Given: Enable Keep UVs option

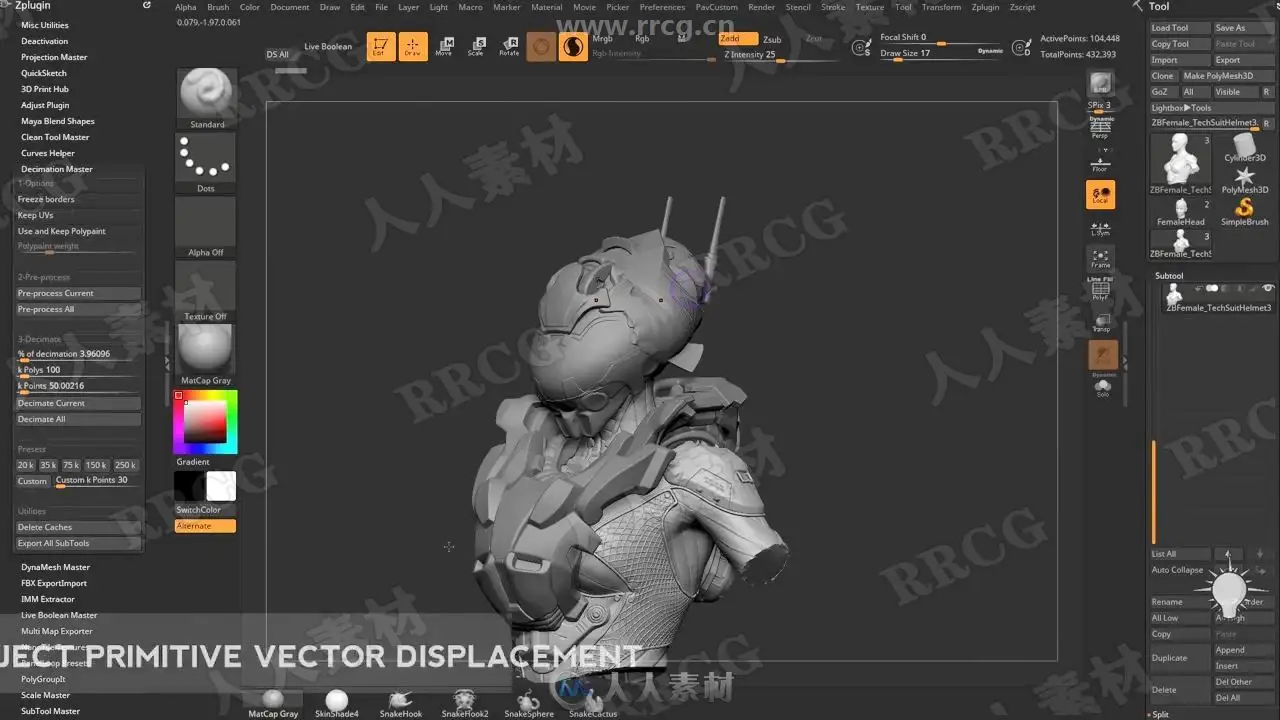Looking at the screenshot, I should pos(78,215).
